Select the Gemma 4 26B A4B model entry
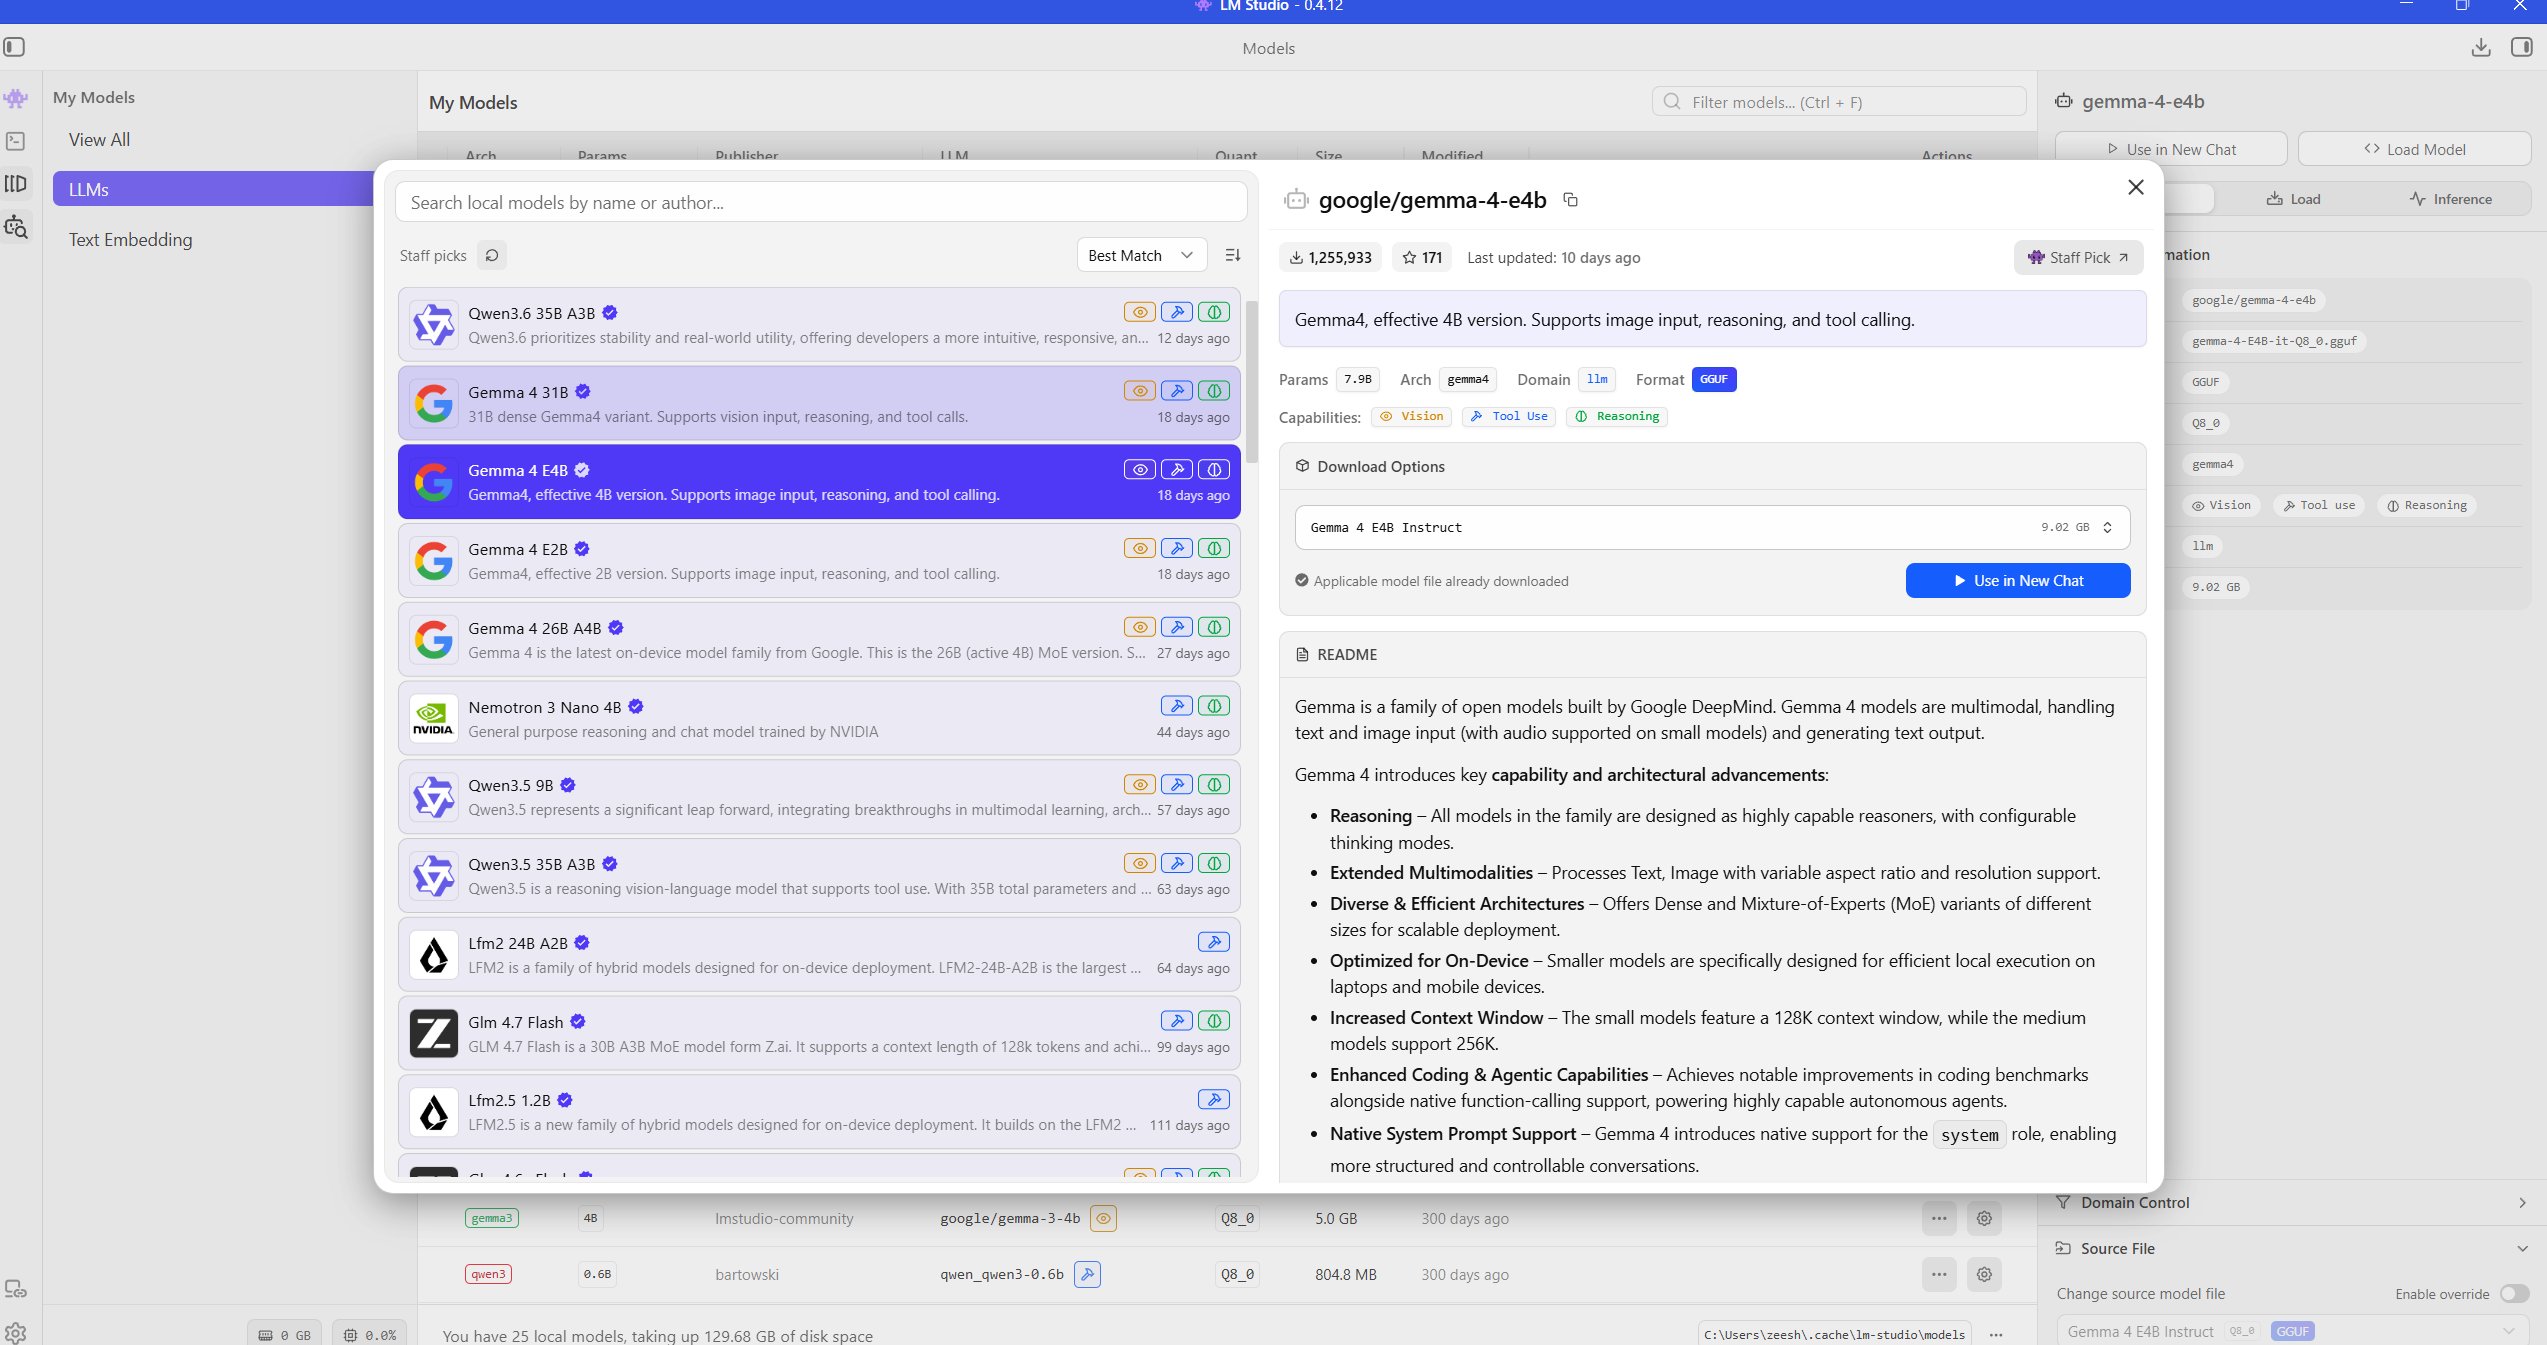 (819, 640)
